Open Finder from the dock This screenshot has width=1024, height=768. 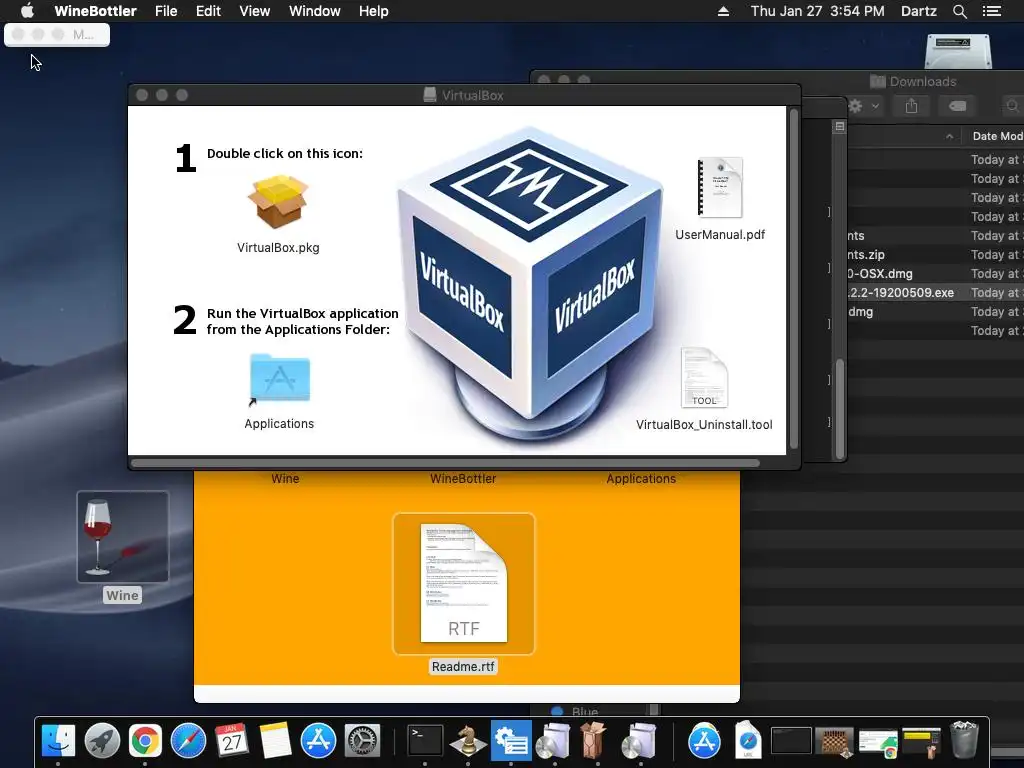click(x=58, y=741)
